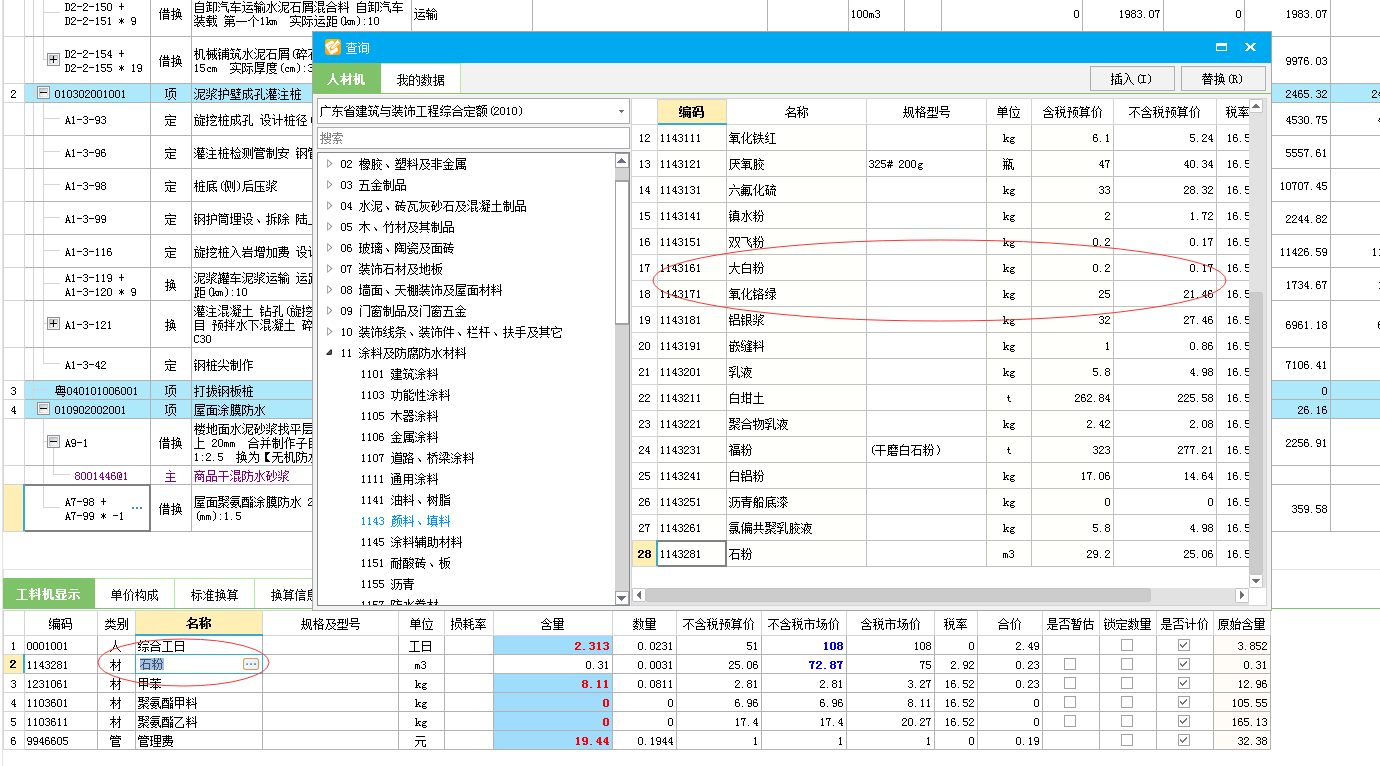
Task: Switch to the 我的数据 tab
Action: (420, 79)
